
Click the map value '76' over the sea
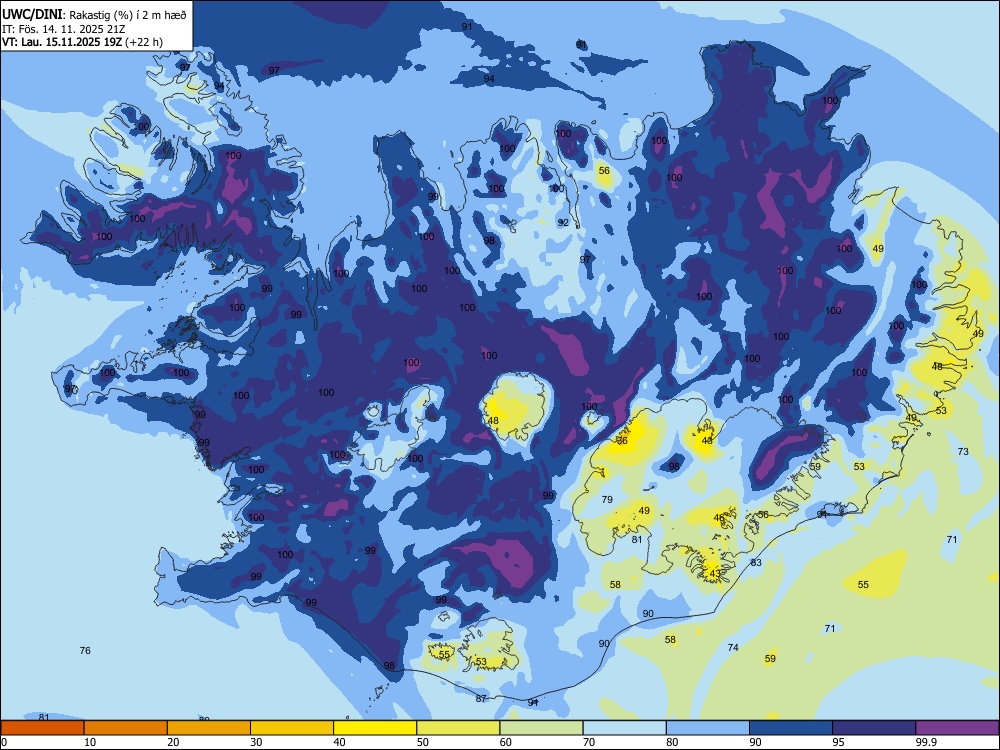coord(85,651)
